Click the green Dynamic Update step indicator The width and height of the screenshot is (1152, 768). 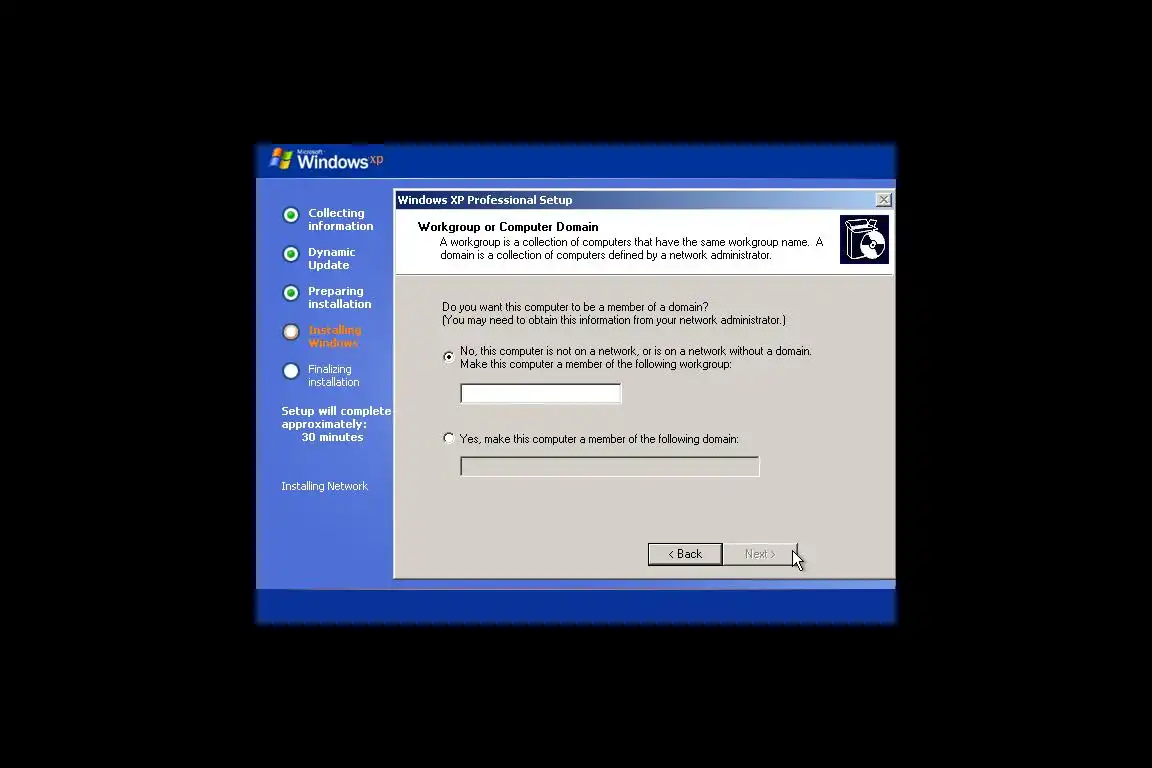[x=291, y=254]
